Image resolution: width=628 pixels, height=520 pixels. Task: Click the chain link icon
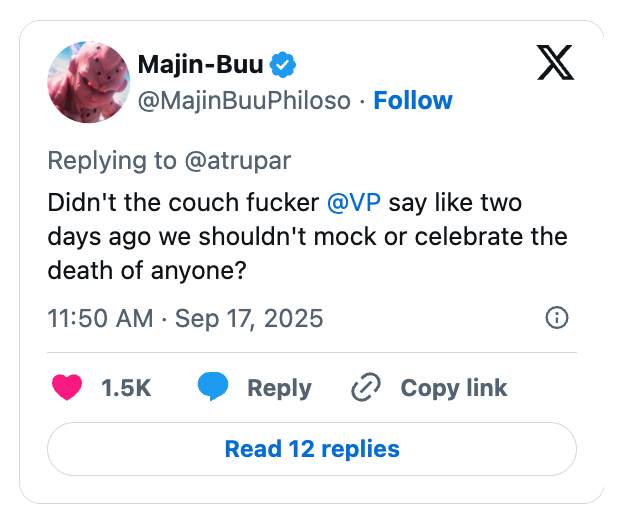point(366,387)
